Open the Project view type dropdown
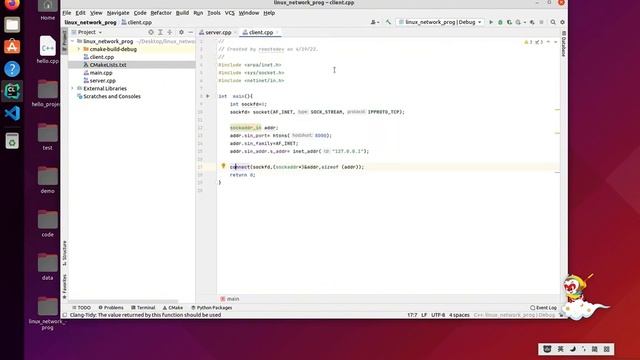 (x=87, y=32)
